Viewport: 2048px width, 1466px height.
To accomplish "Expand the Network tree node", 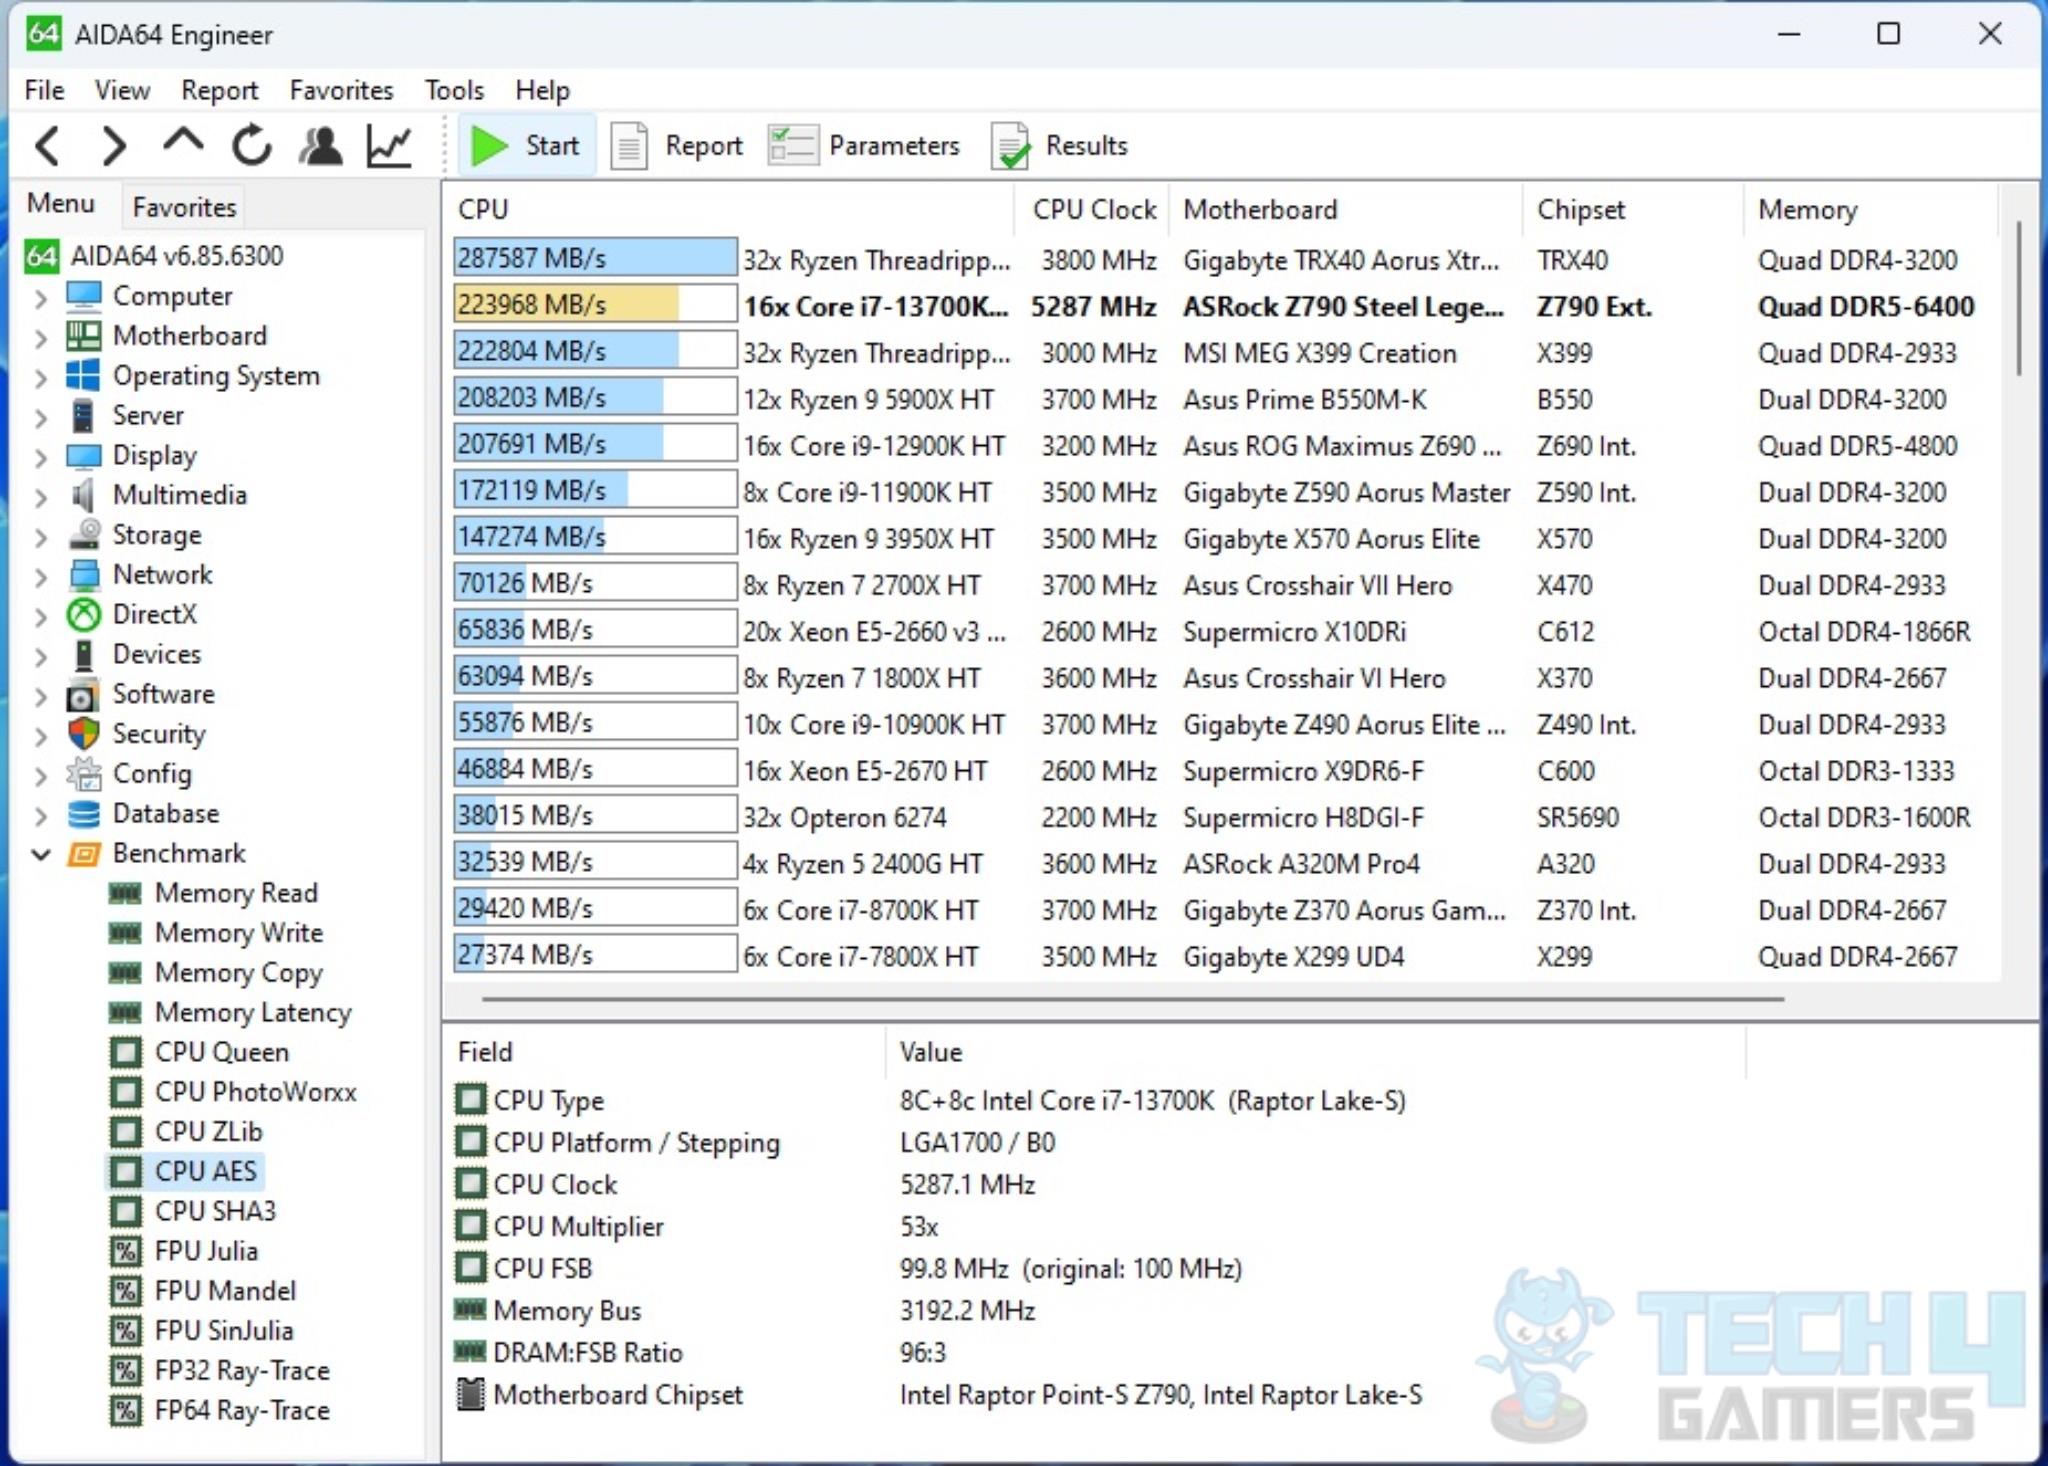I will [41, 575].
